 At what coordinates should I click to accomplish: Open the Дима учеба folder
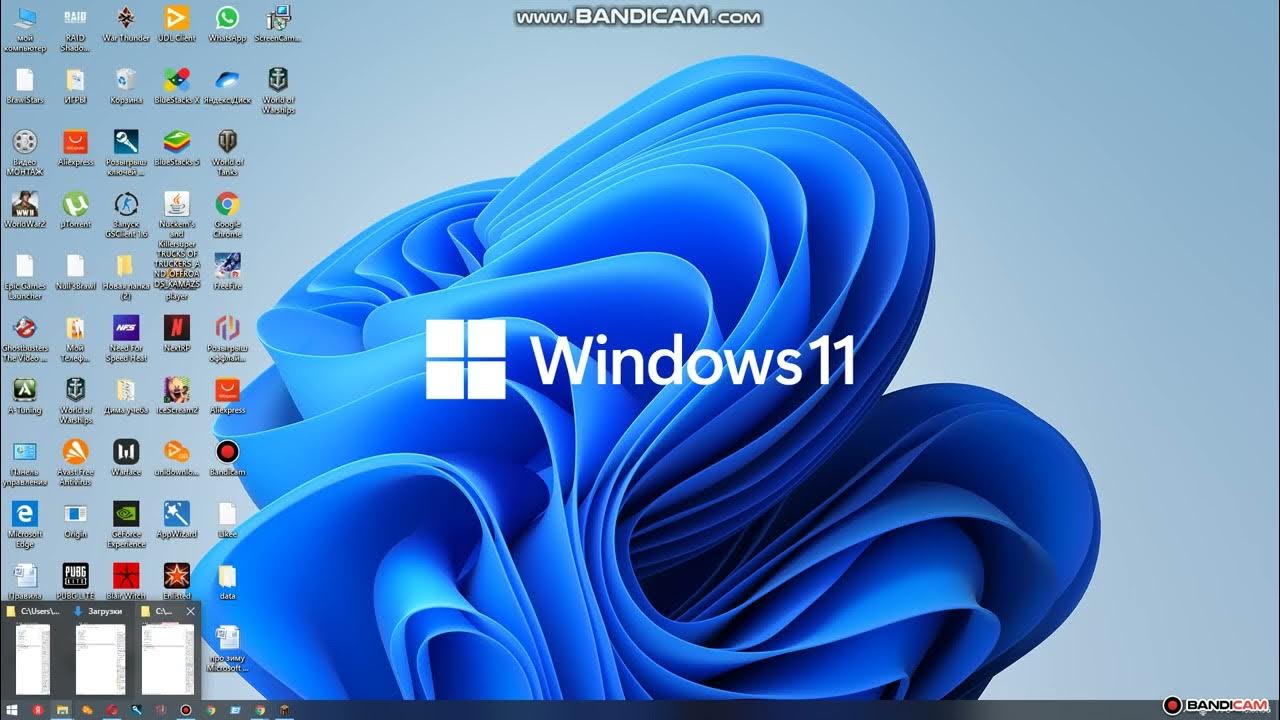pos(126,396)
